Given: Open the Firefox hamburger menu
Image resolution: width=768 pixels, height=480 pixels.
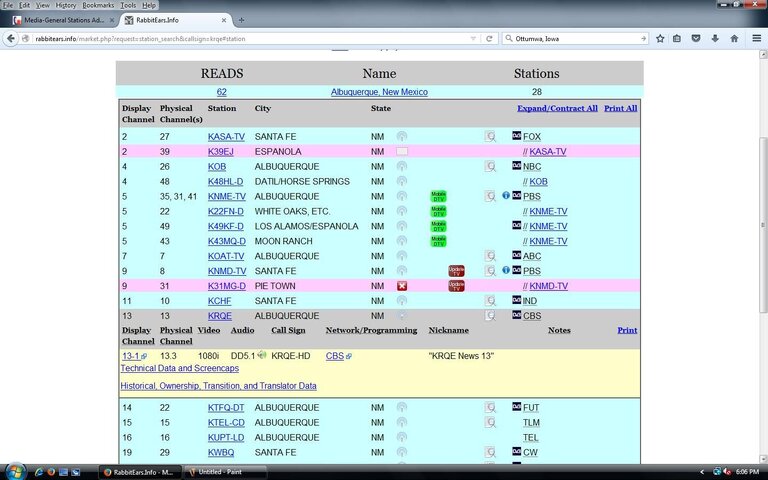Looking at the screenshot, I should click(756, 38).
